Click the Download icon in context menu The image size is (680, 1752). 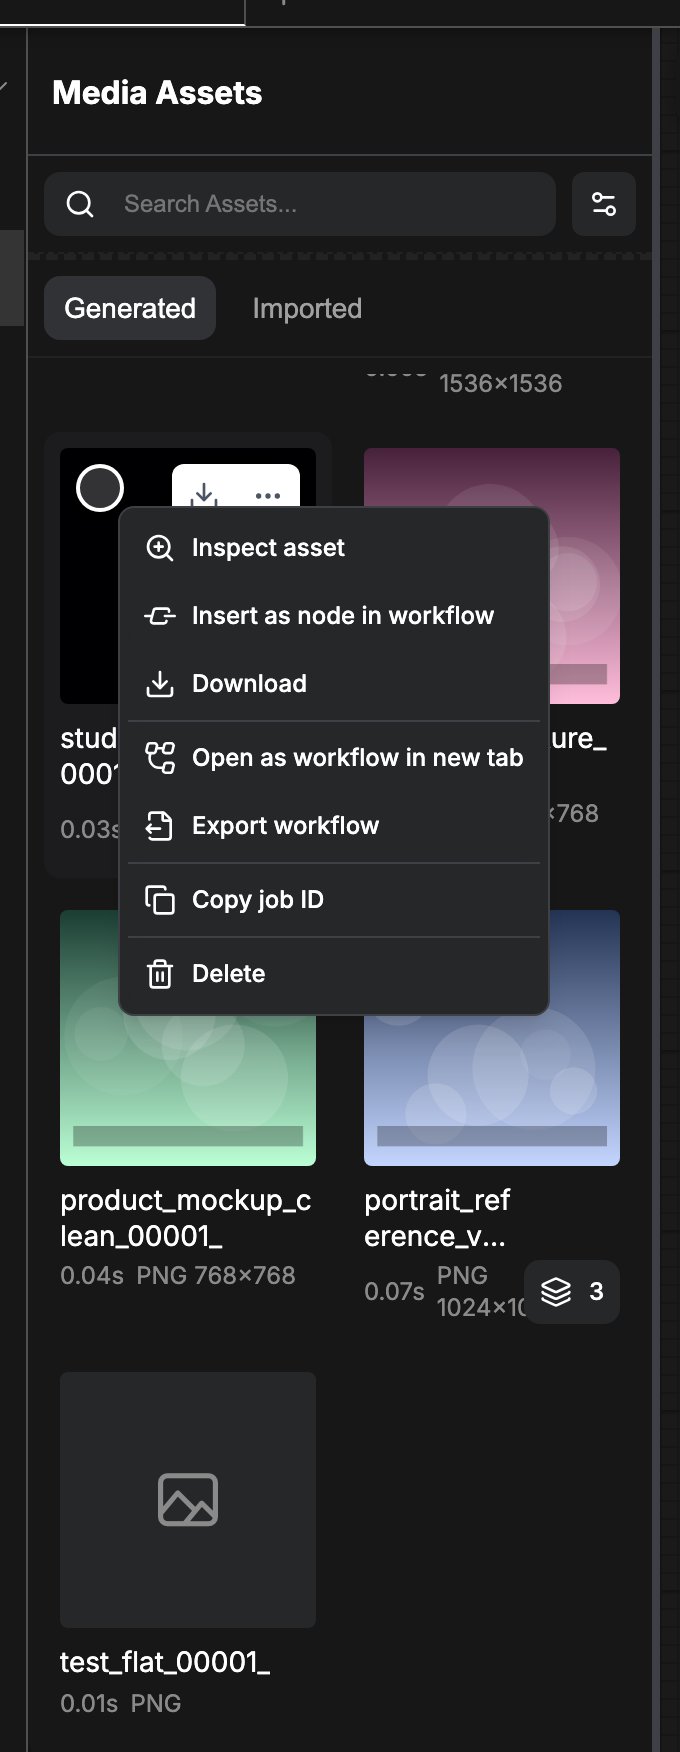(x=160, y=683)
